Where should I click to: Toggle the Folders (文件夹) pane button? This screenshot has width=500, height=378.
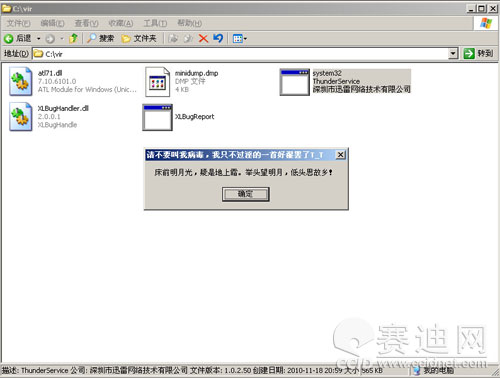139,39
